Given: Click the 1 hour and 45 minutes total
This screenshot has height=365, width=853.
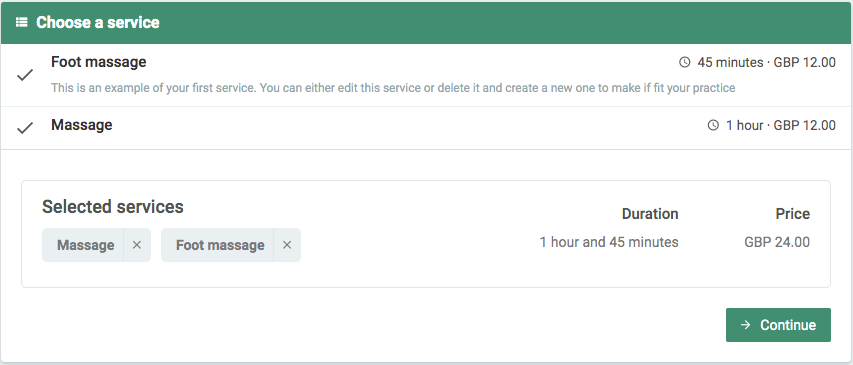Looking at the screenshot, I should click(609, 242).
